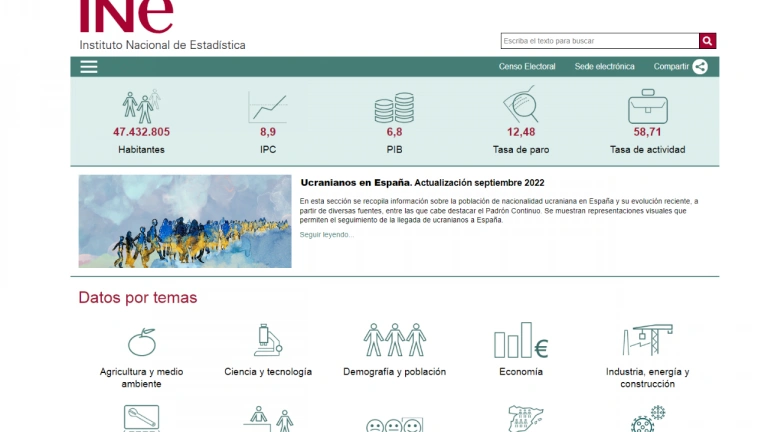Open Agricultura y medio ambiente apple icon
The width and height of the screenshot is (768, 432).
tap(141, 341)
